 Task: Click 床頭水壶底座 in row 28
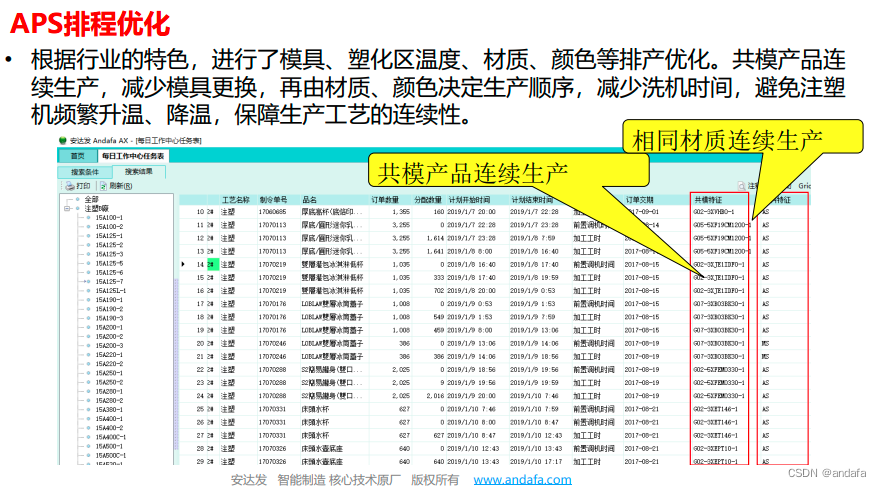point(322,449)
